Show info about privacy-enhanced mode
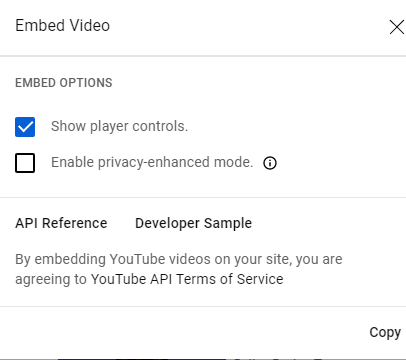 point(270,163)
